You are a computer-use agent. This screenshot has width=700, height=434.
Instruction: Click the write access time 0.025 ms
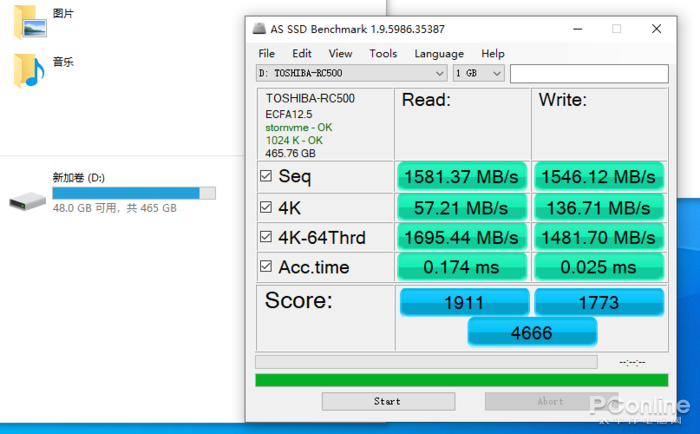click(599, 267)
